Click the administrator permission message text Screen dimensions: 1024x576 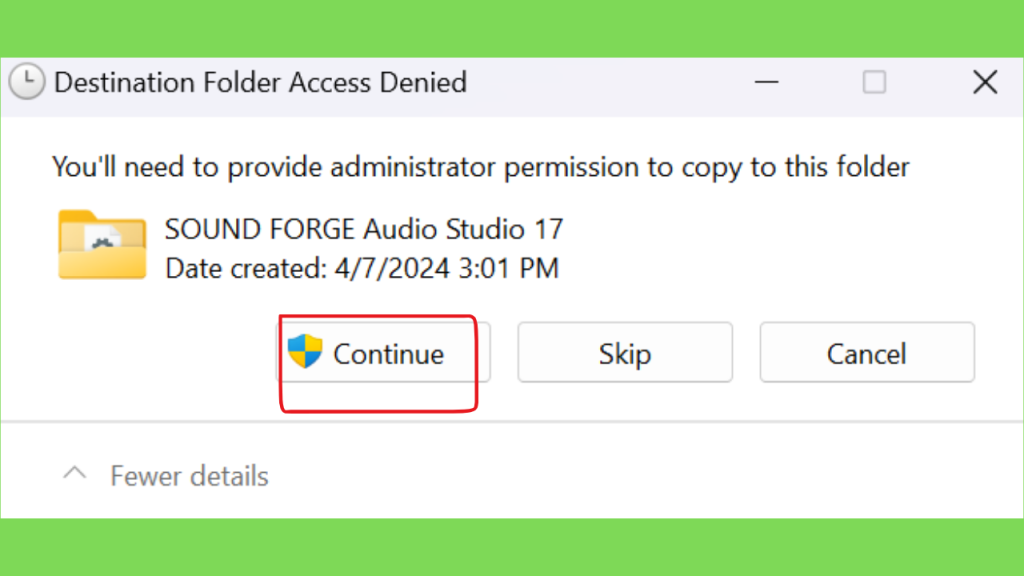480,167
